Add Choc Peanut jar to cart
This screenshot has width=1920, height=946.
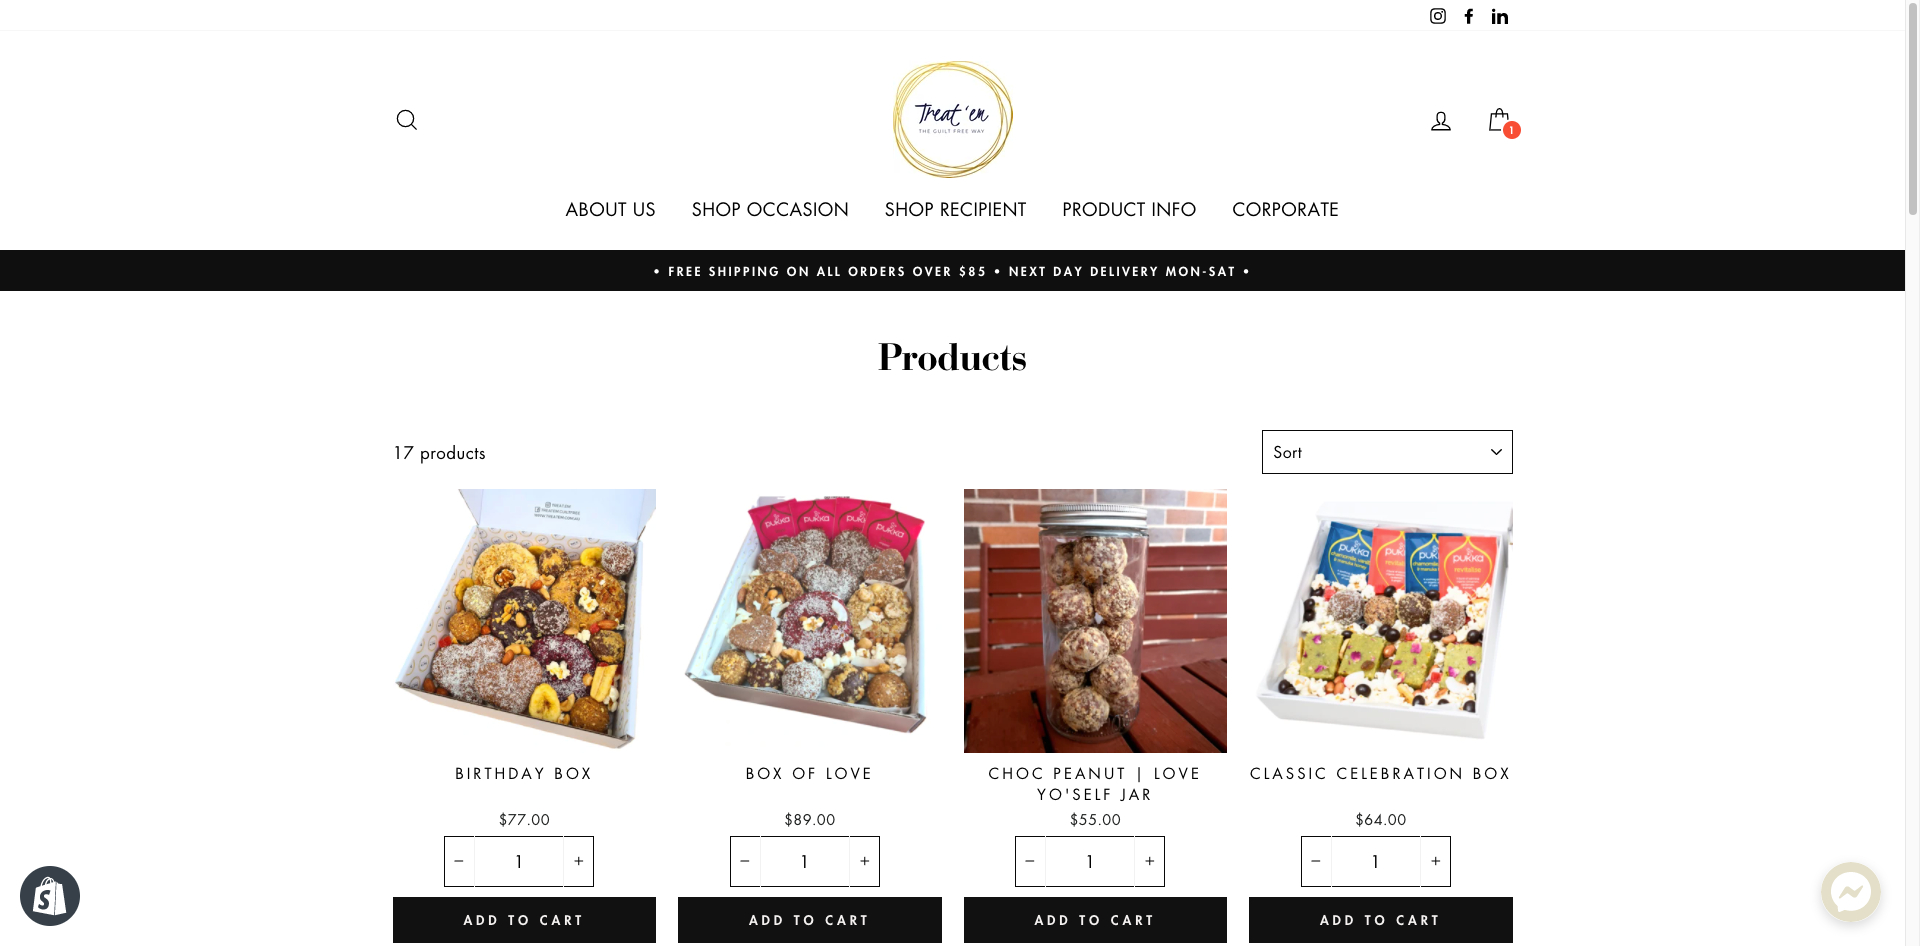pos(1095,920)
